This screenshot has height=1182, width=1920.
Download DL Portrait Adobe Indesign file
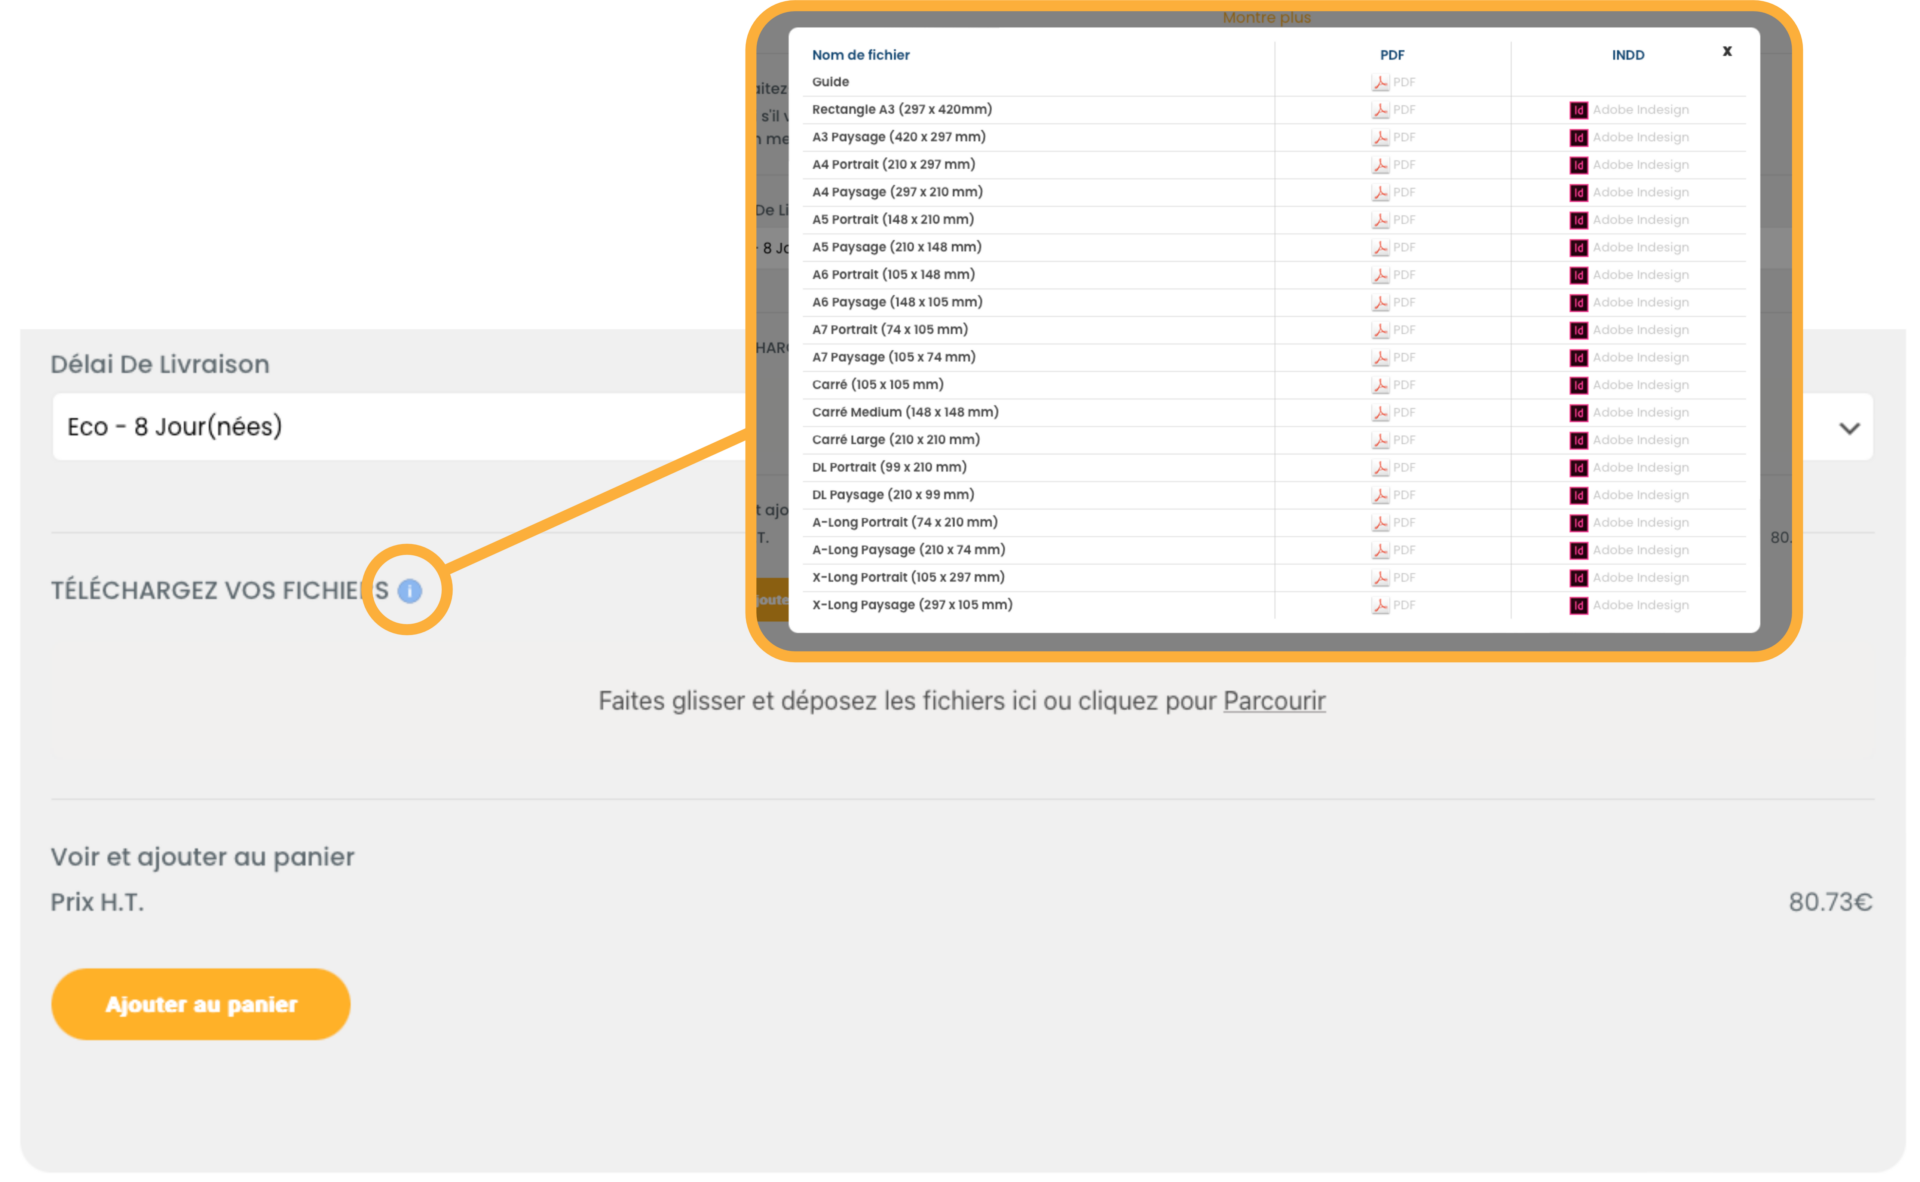pyautogui.click(x=1629, y=467)
